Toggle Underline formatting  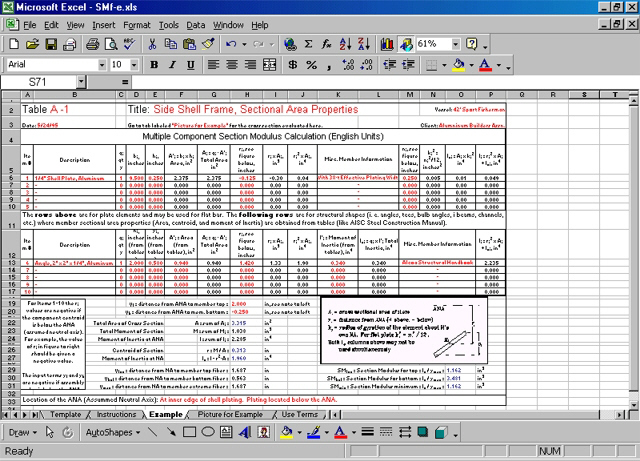pyautogui.click(x=191, y=65)
